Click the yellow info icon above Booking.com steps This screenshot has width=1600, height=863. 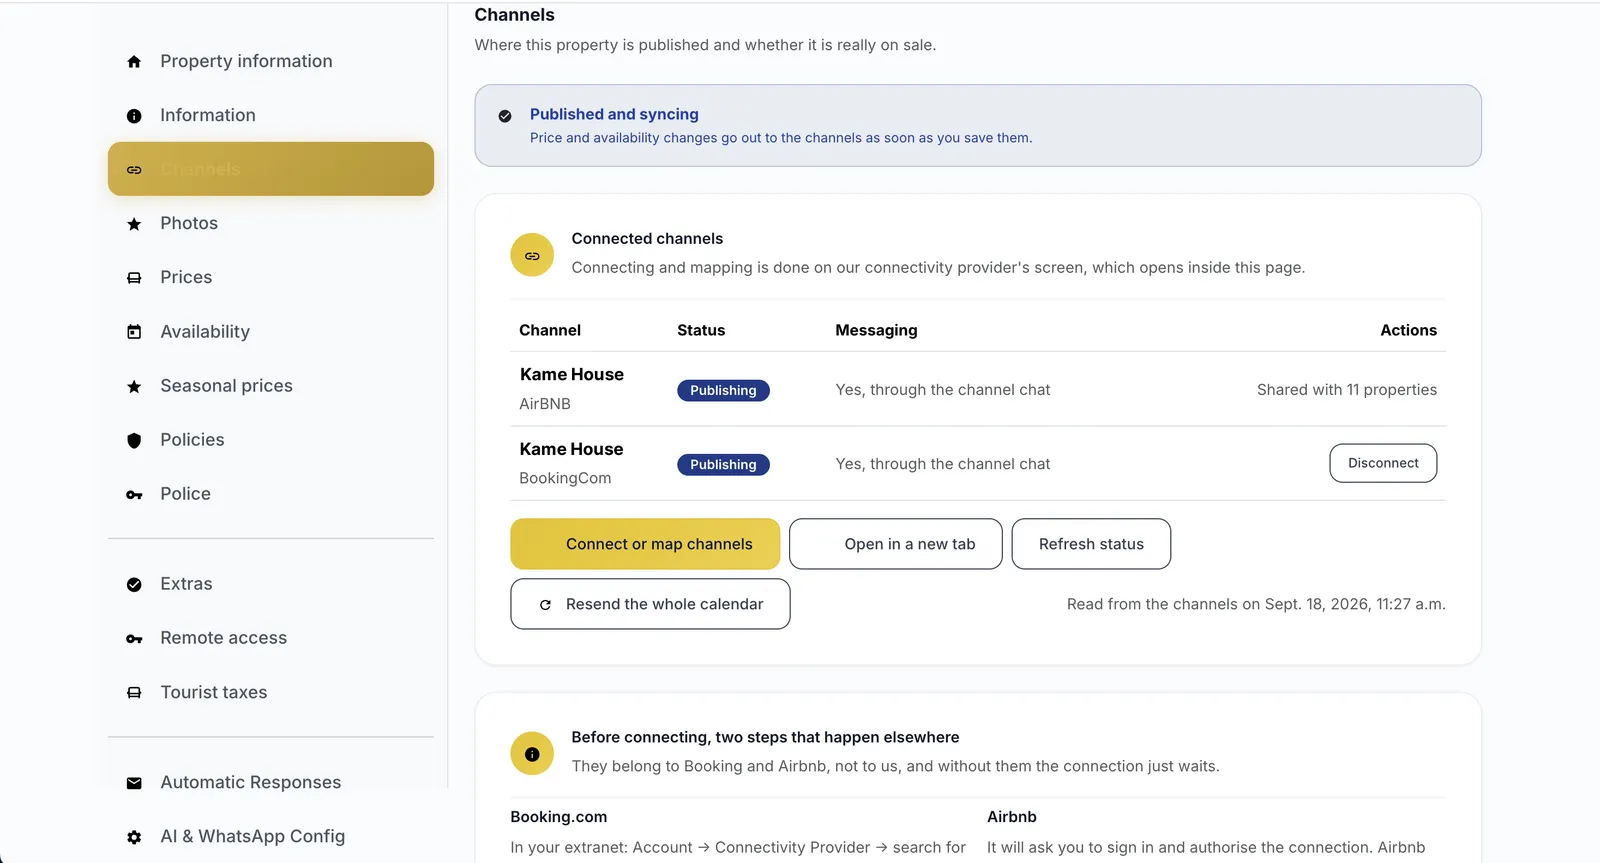pos(532,754)
